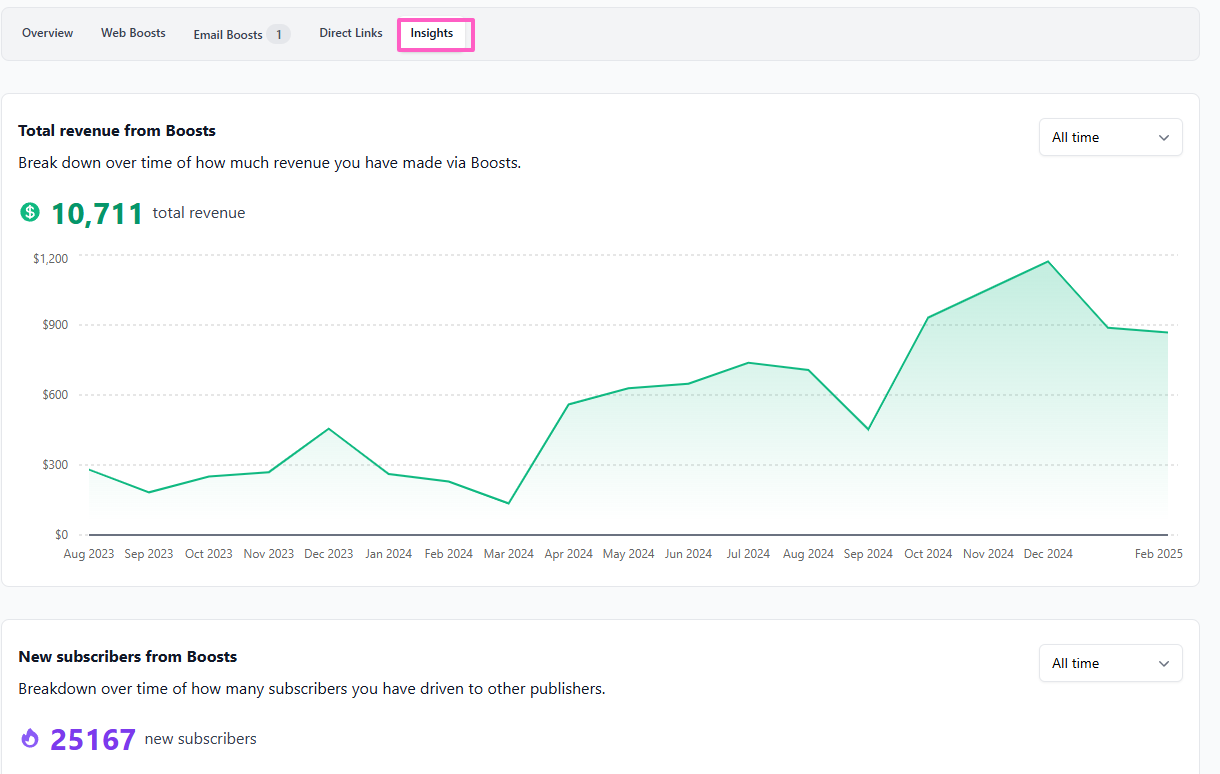Click the green dollar sign revenue icon

(x=30, y=212)
